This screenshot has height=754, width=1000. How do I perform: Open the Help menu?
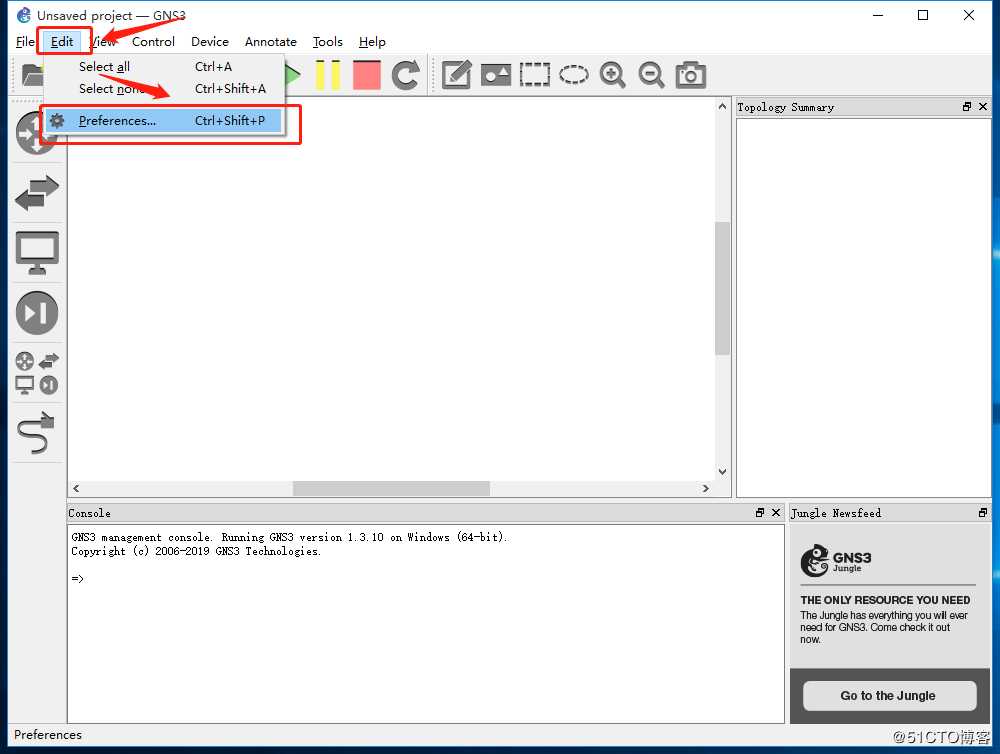(x=372, y=41)
